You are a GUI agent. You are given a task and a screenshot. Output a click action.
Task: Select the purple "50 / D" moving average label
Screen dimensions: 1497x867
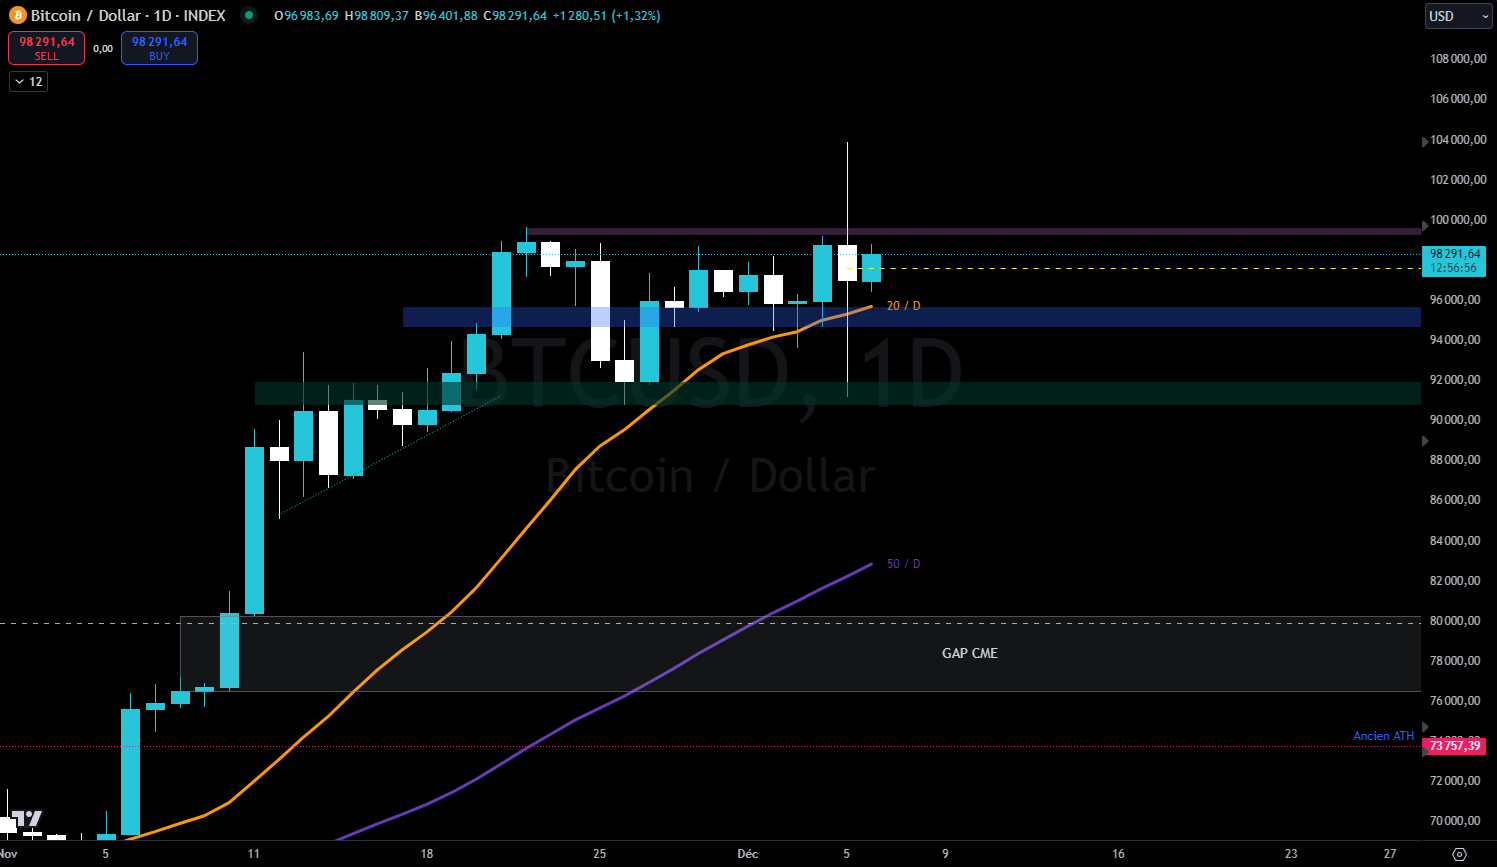coord(902,563)
